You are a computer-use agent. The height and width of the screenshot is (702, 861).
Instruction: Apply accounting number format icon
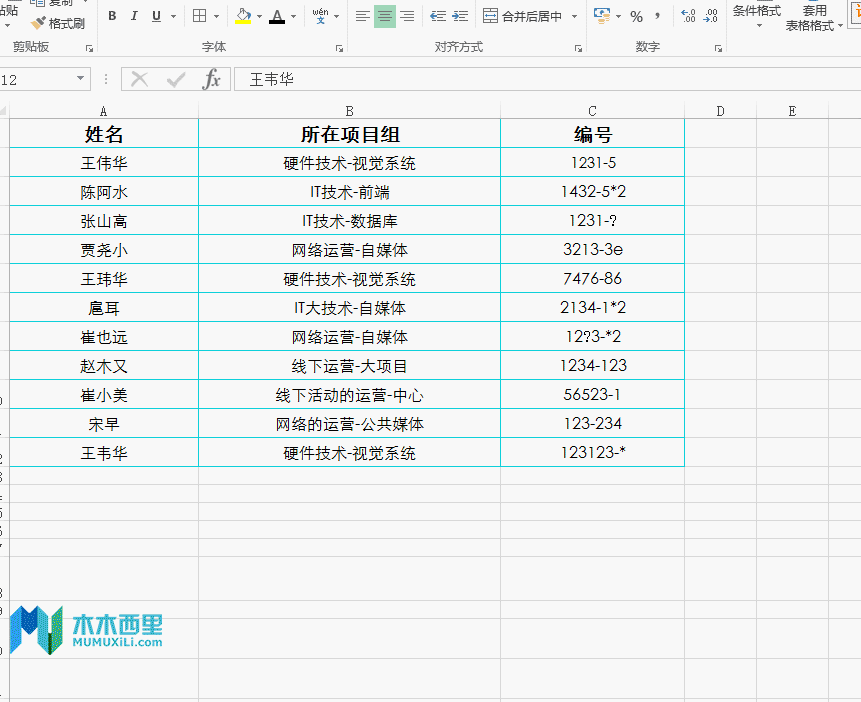pos(602,16)
